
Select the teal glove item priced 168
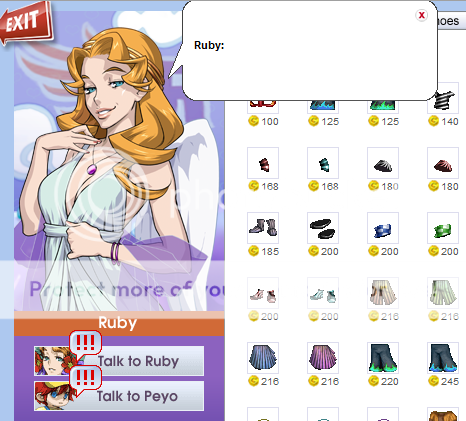pyautogui.click(x=323, y=163)
